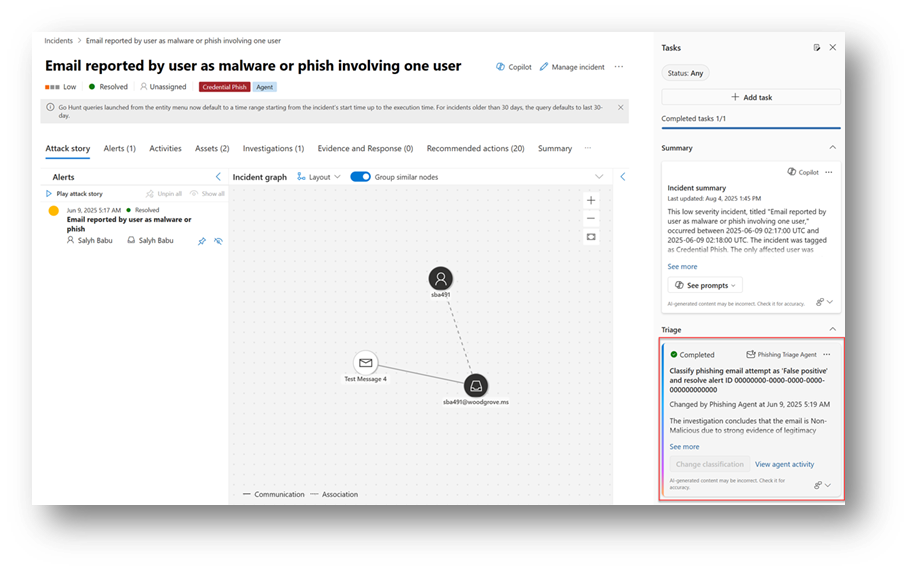Viewport: 910px width, 570px height.
Task: View Recommended actions (20) tab
Action: point(475,149)
